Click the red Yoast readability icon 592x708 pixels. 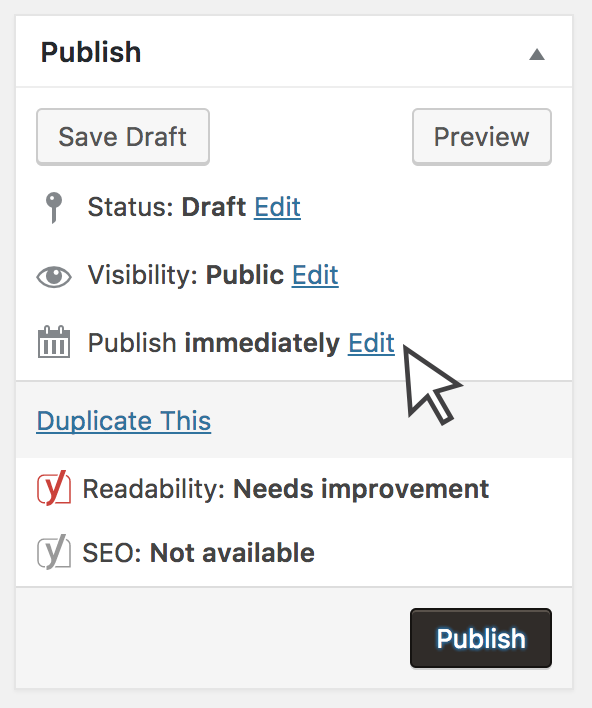(54, 488)
